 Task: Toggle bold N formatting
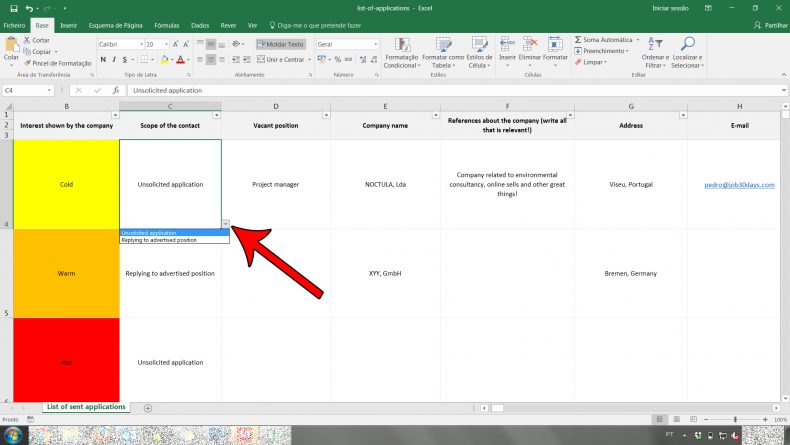pyautogui.click(x=103, y=59)
